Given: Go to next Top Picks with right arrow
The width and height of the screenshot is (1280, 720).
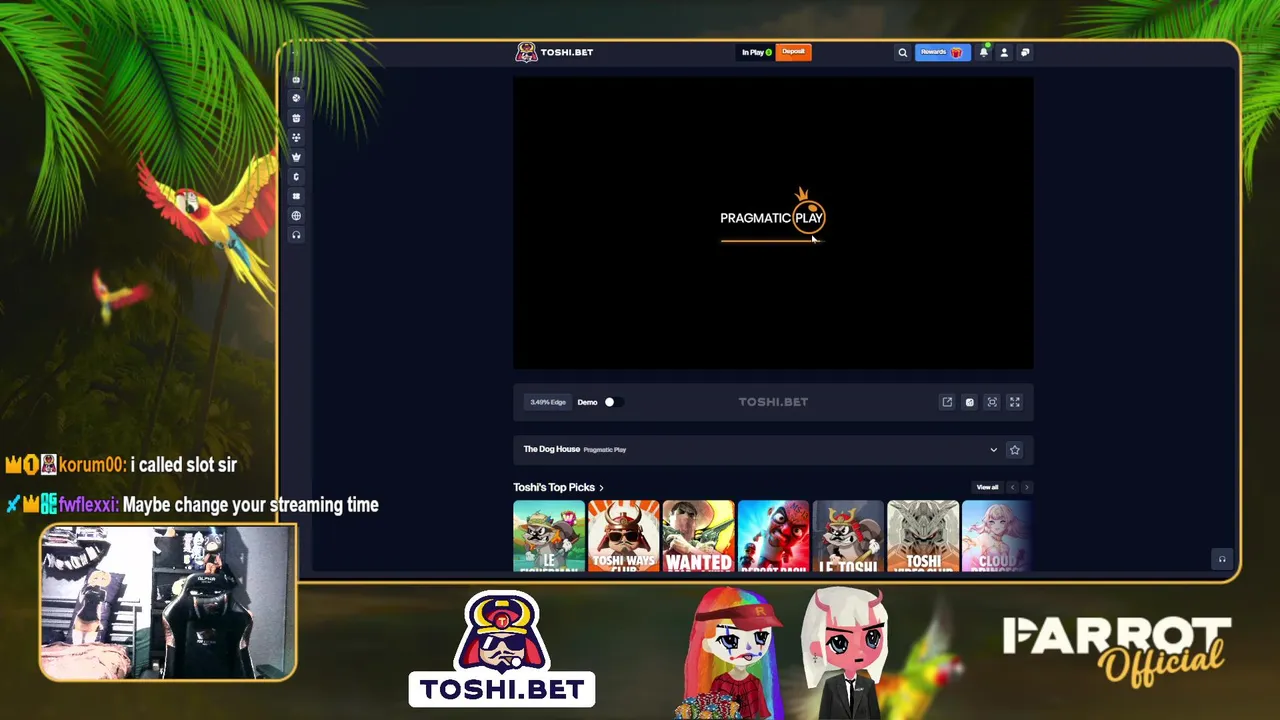Looking at the screenshot, I should tap(1027, 487).
